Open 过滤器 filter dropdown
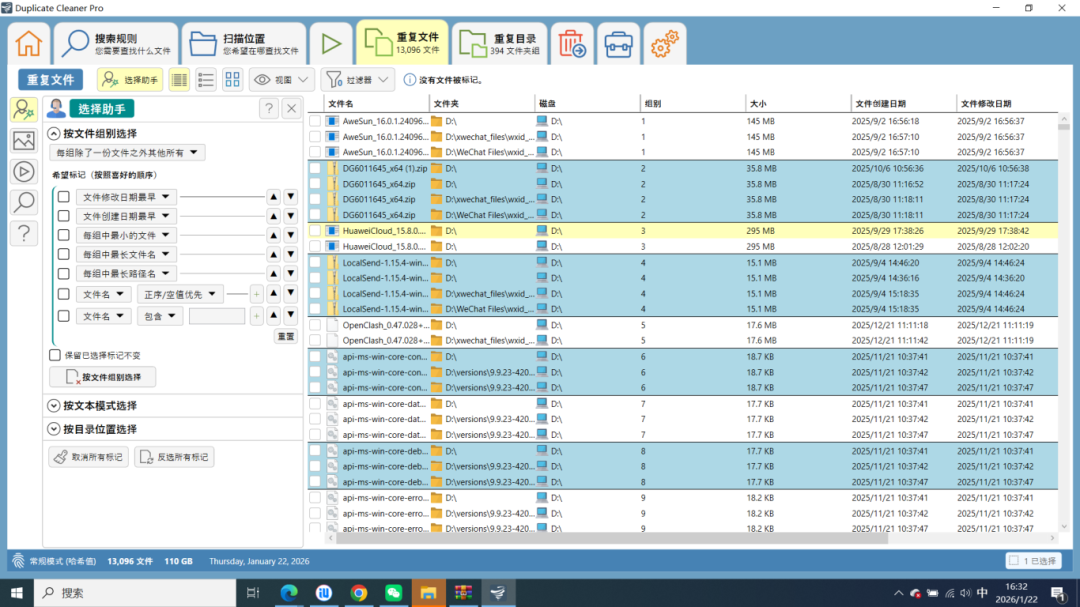Screen dimensions: 1080x607 tap(357, 80)
